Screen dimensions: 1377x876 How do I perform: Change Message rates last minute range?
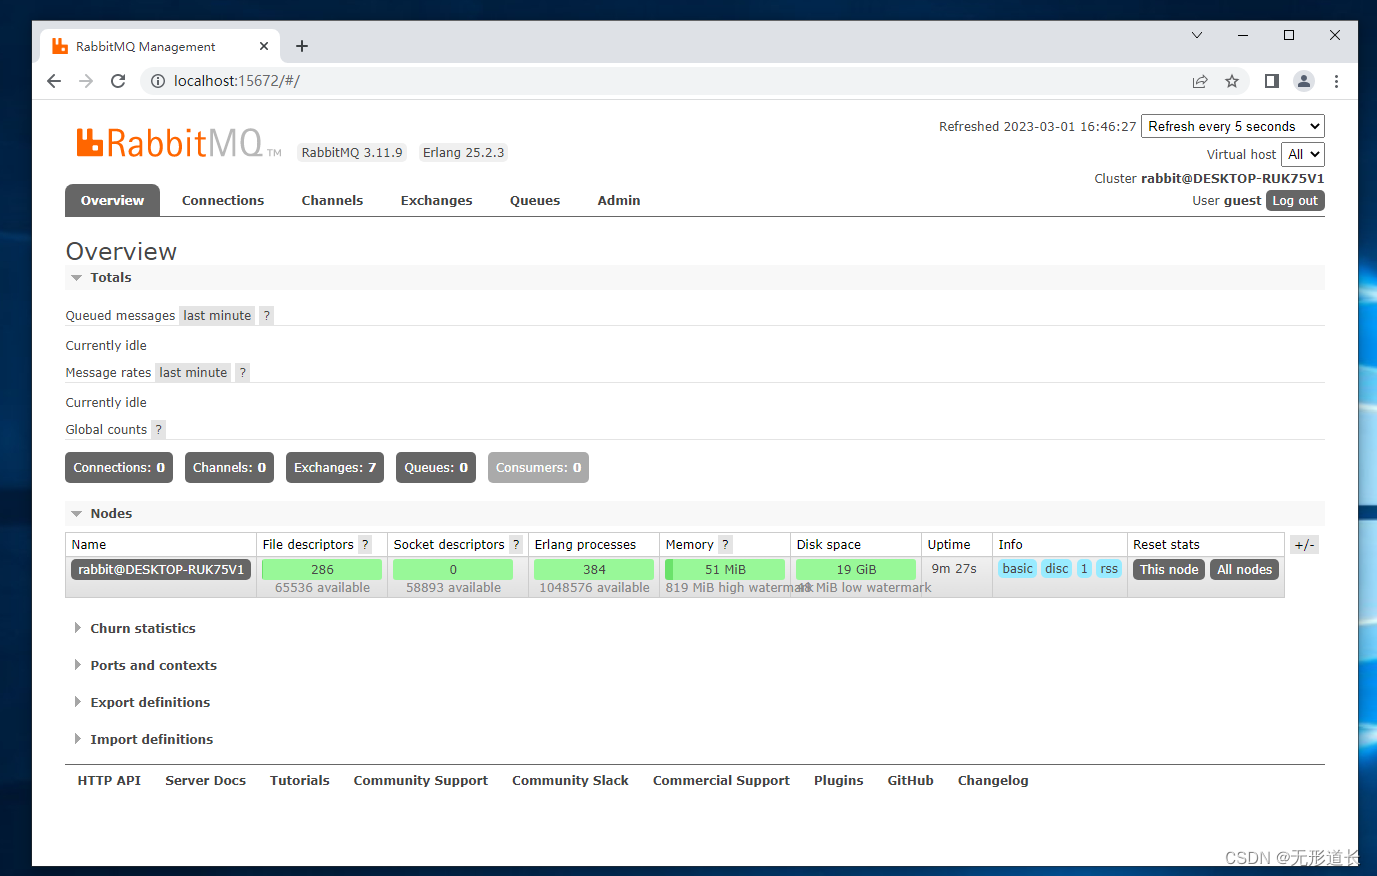pos(193,372)
